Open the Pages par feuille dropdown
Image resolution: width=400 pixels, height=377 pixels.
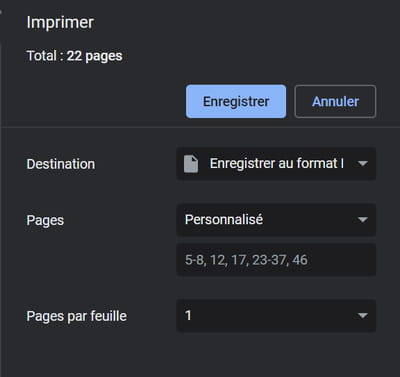click(276, 315)
